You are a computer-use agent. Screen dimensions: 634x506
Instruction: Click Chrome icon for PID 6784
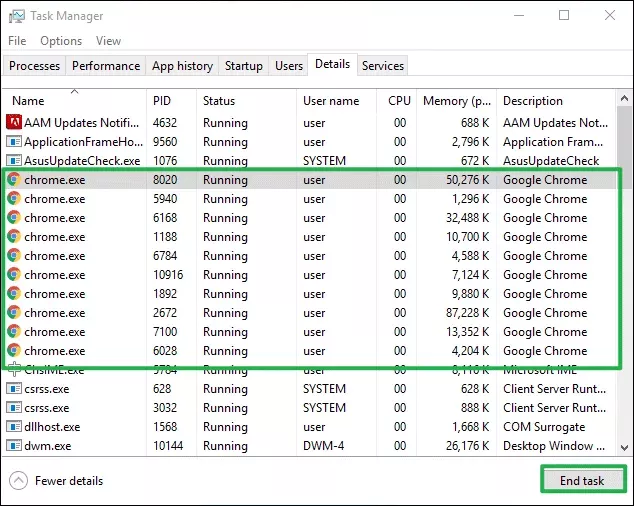[x=14, y=255]
